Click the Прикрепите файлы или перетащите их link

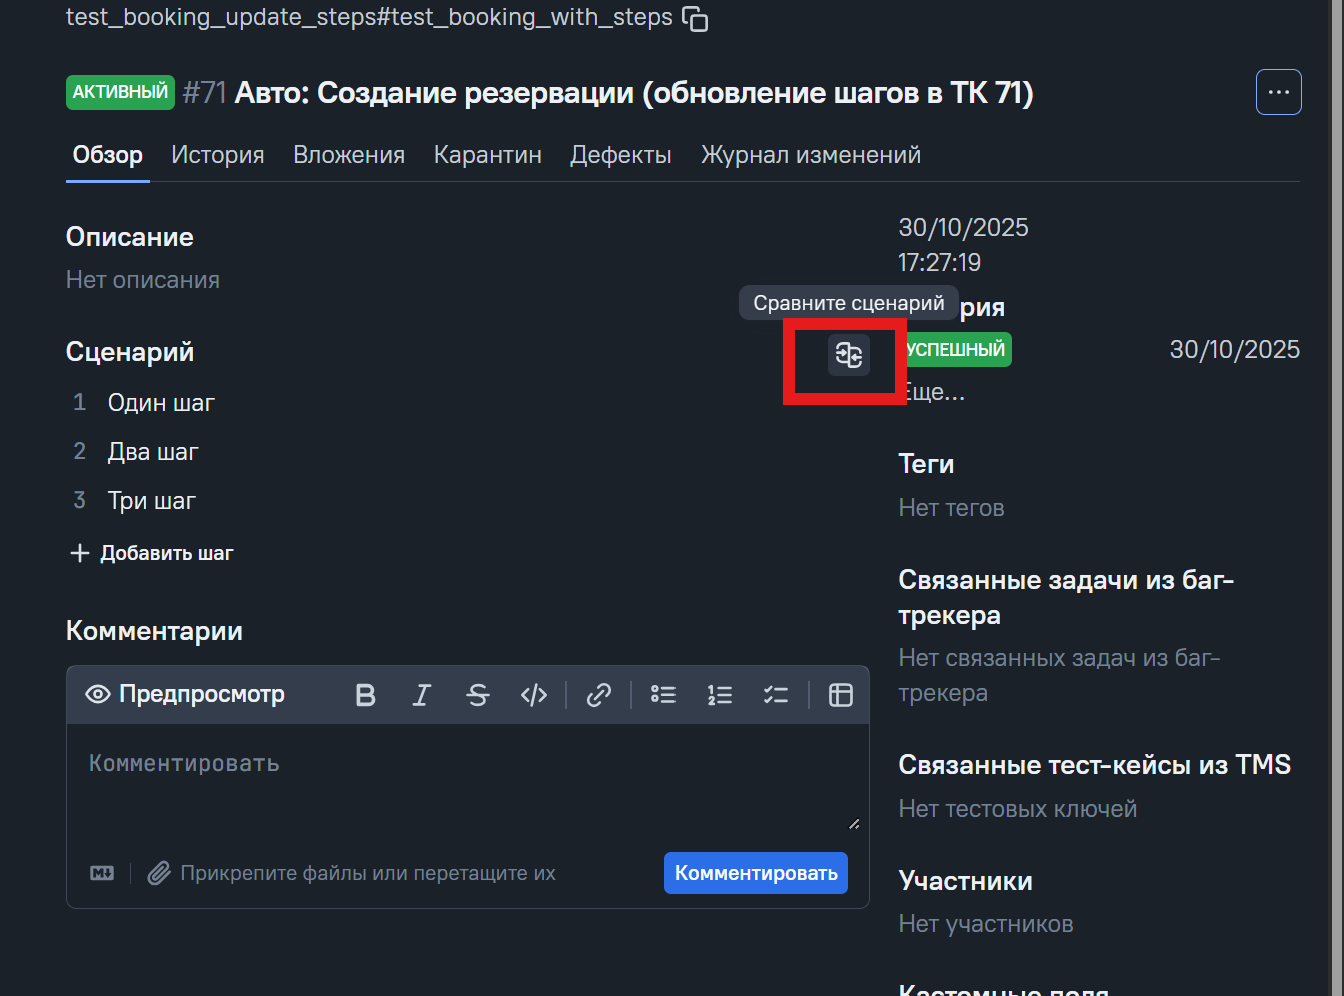368,873
